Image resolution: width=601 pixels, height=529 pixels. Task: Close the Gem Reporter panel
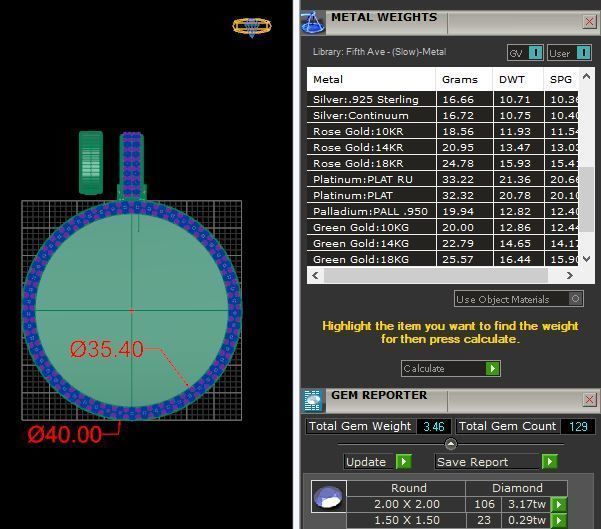(x=589, y=400)
